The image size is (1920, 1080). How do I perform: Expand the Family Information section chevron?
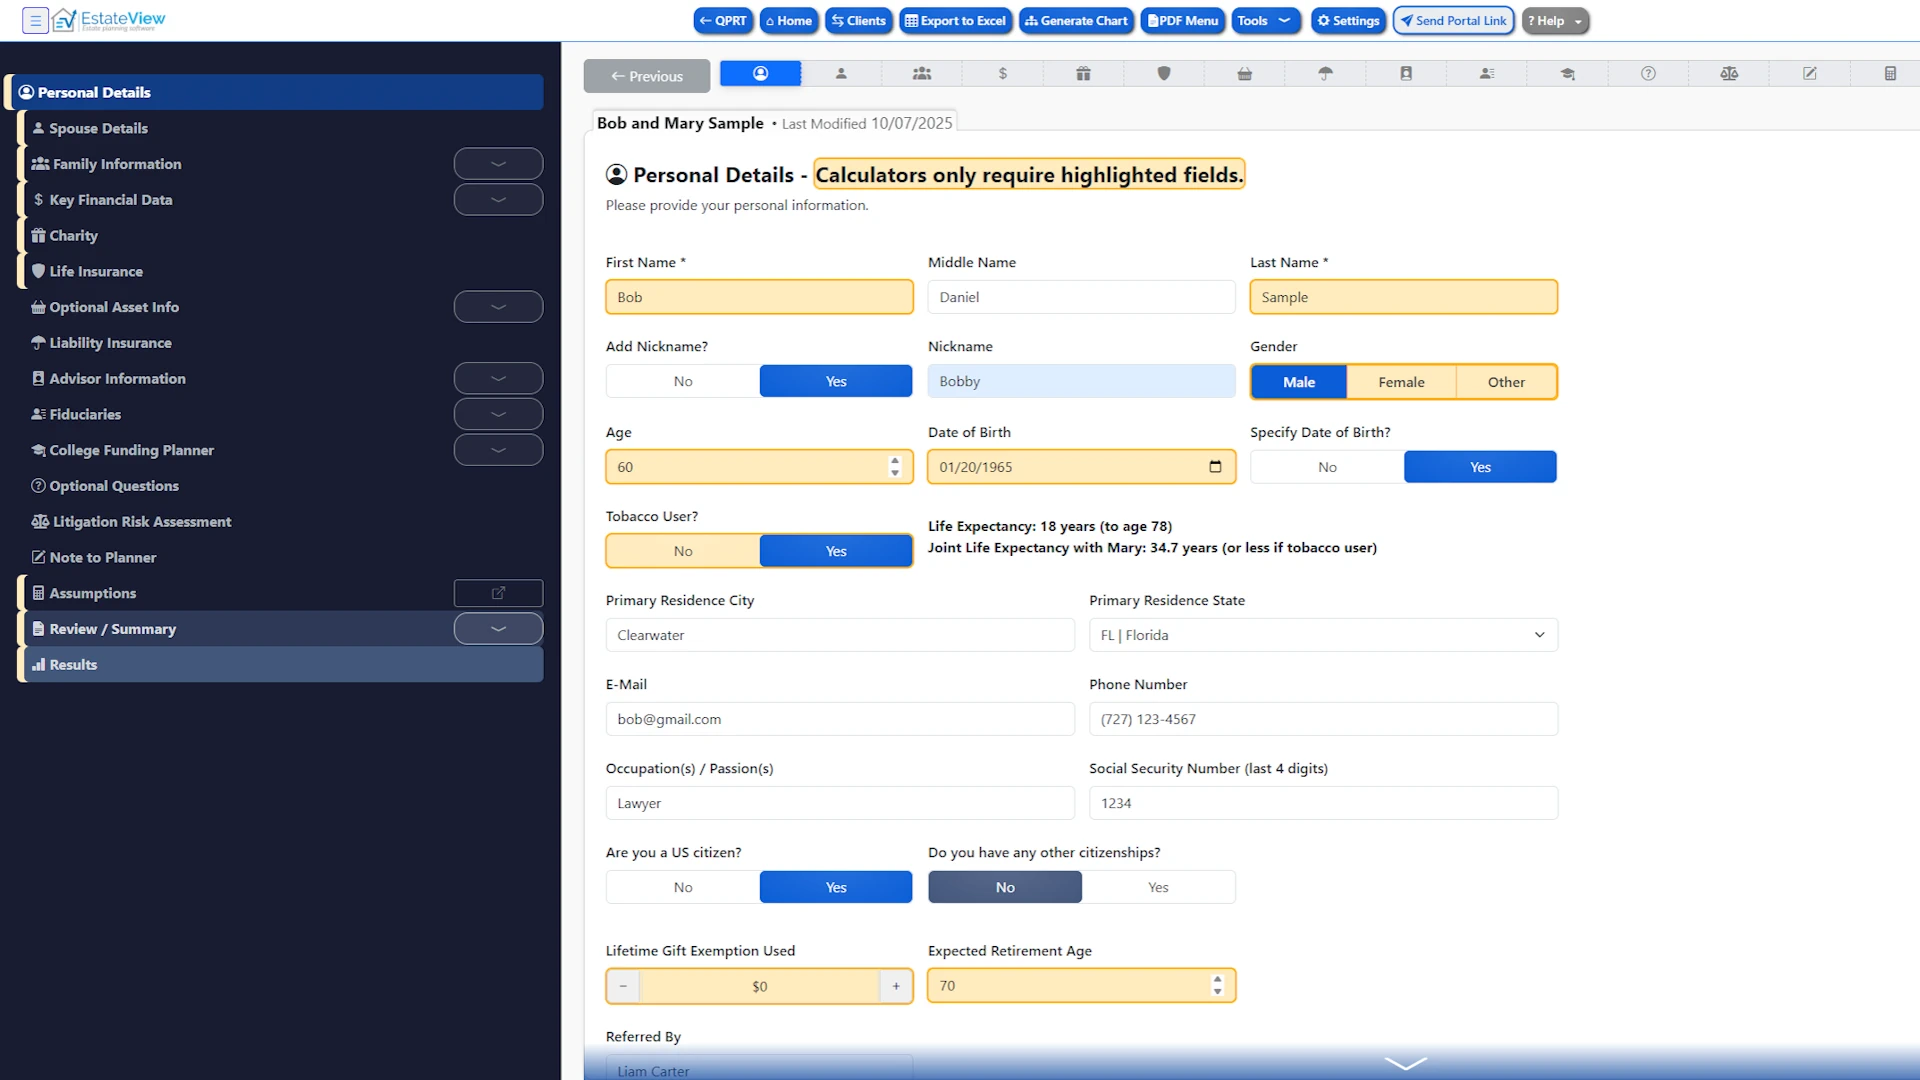498,163
